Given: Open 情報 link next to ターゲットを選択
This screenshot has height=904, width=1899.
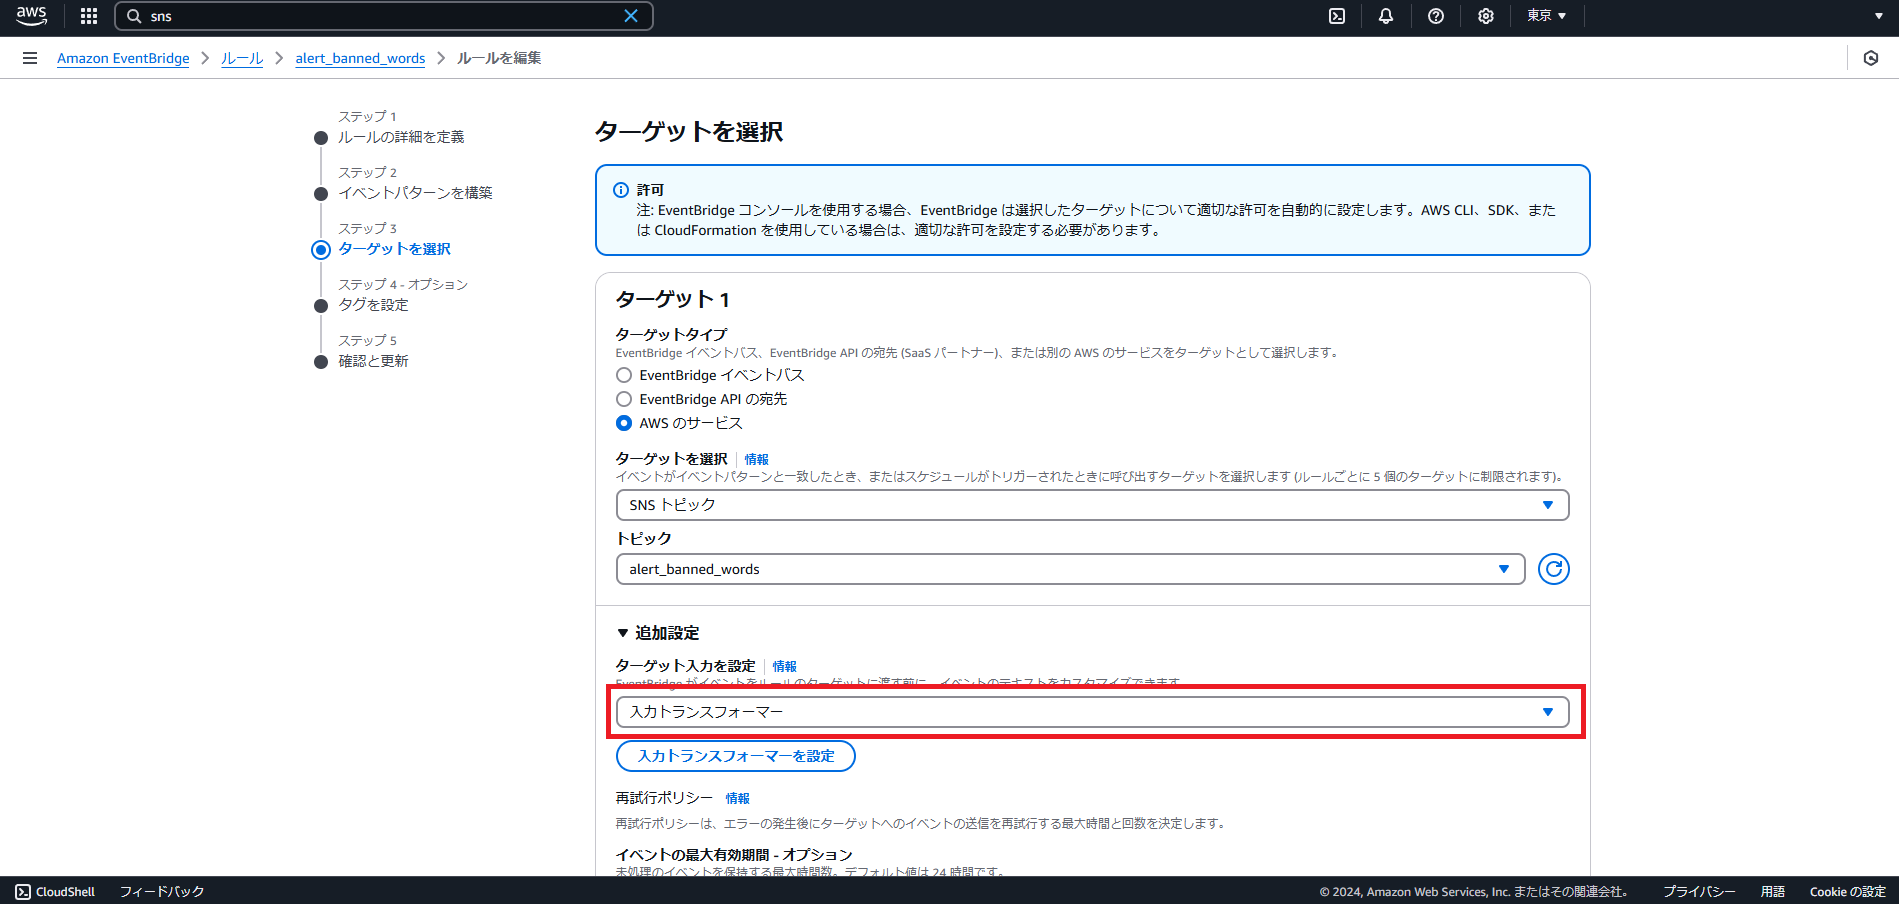Looking at the screenshot, I should (x=756, y=460).
